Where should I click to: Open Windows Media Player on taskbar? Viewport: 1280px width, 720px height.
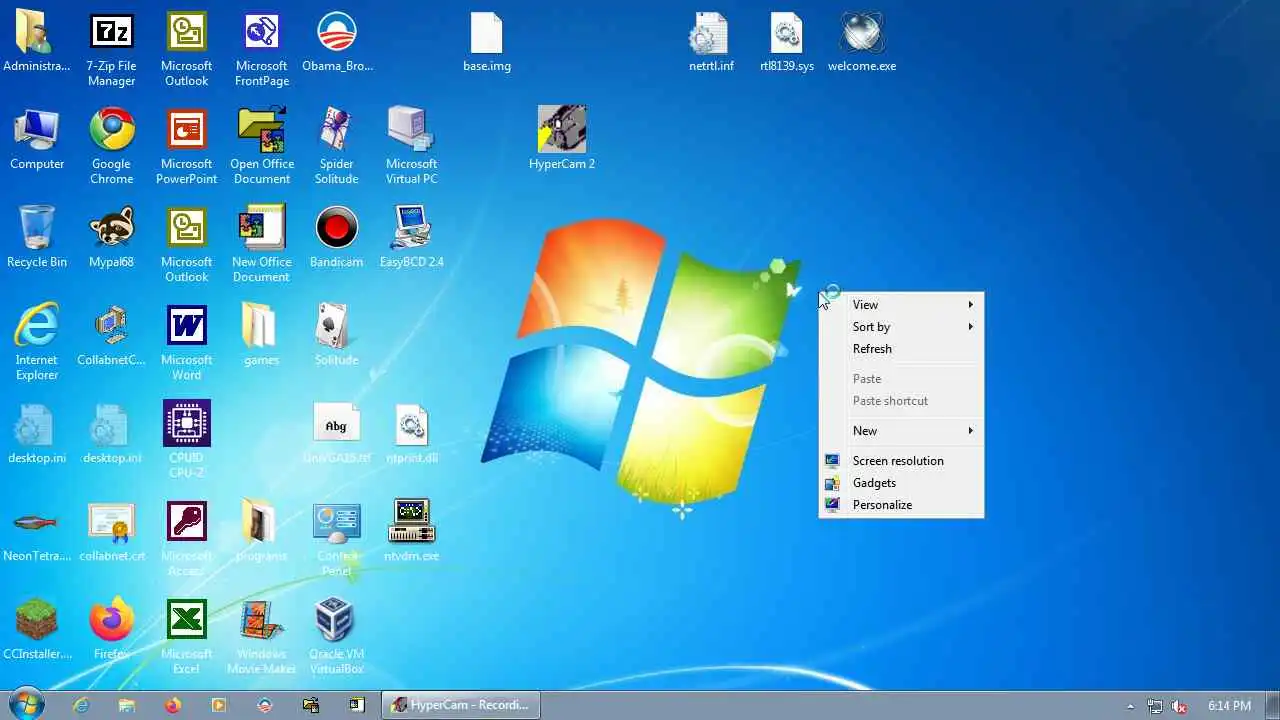click(219, 705)
